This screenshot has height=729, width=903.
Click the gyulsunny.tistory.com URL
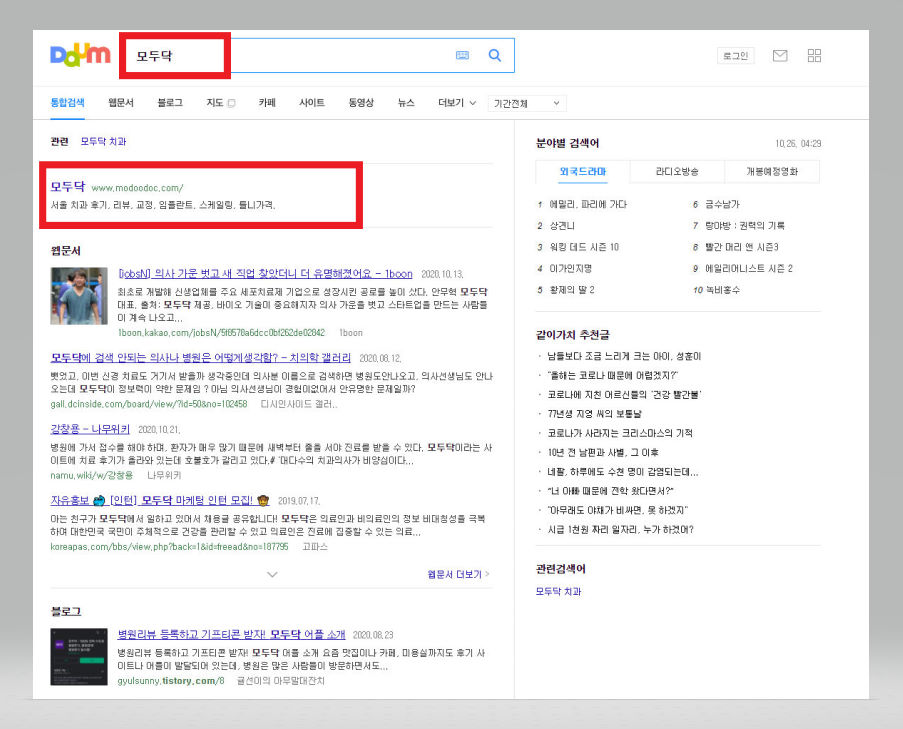(x=170, y=681)
